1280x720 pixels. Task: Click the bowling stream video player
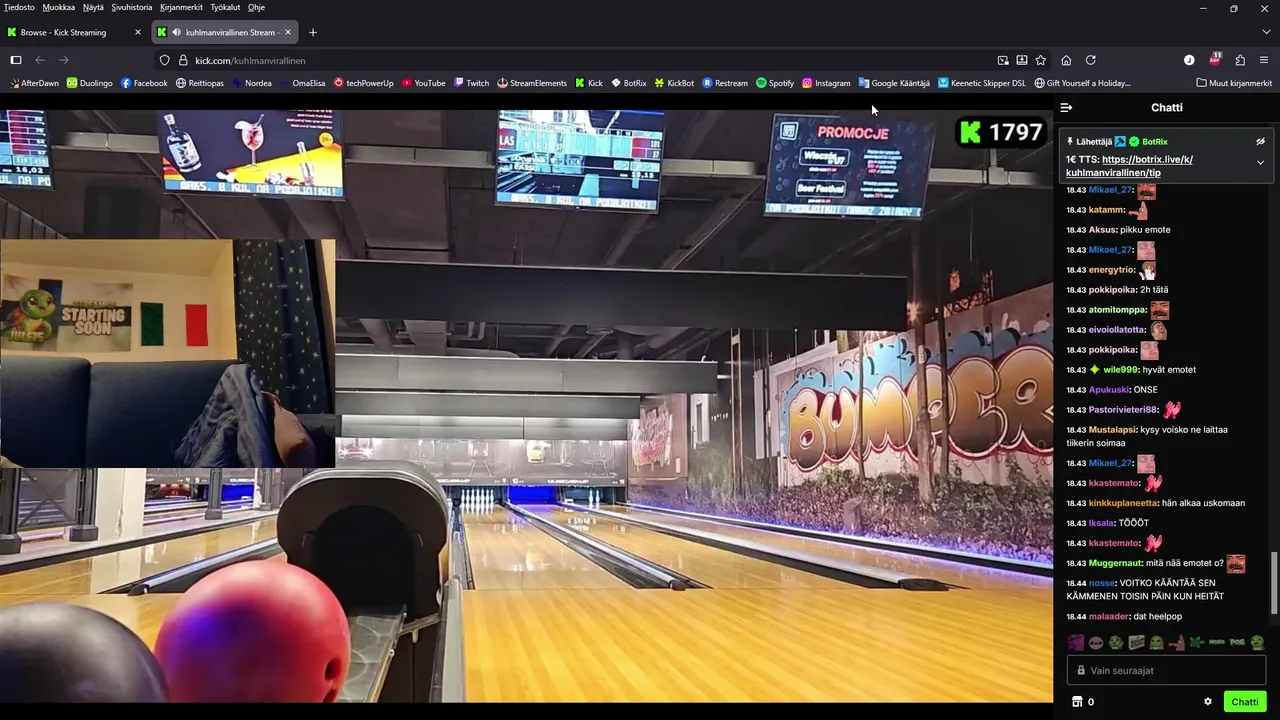(526, 406)
